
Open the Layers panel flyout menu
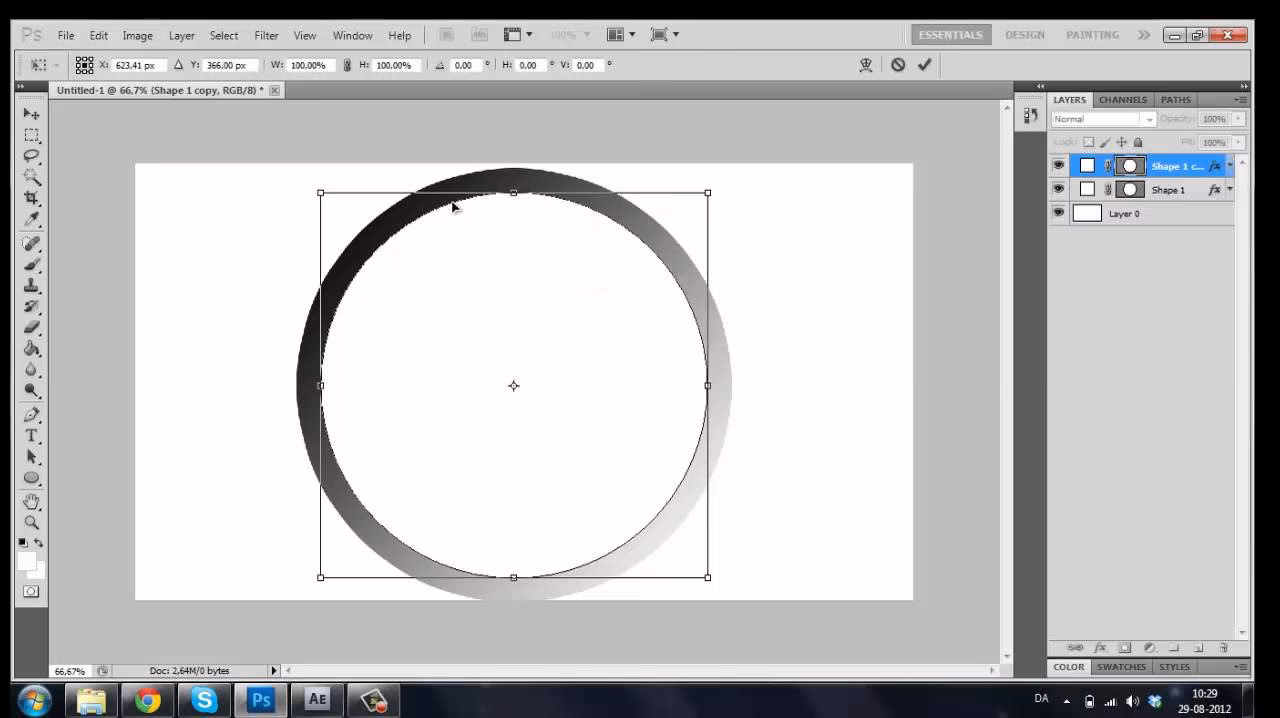pyautogui.click(x=1241, y=99)
